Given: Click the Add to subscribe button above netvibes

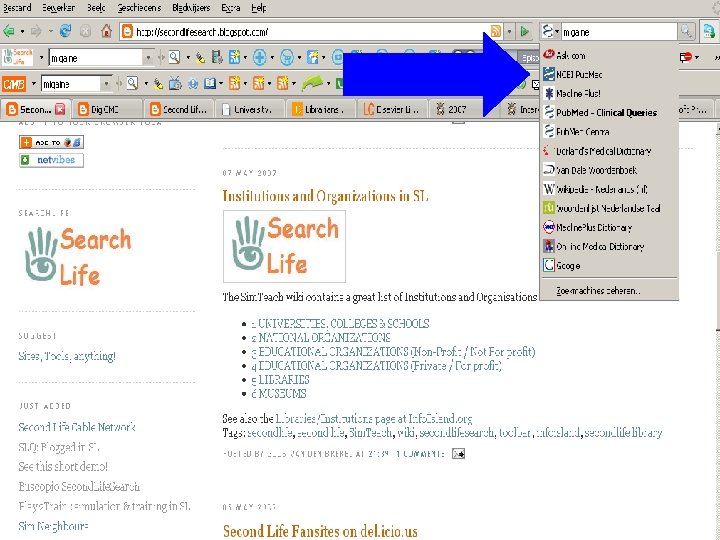Looking at the screenshot, I should pos(51,142).
